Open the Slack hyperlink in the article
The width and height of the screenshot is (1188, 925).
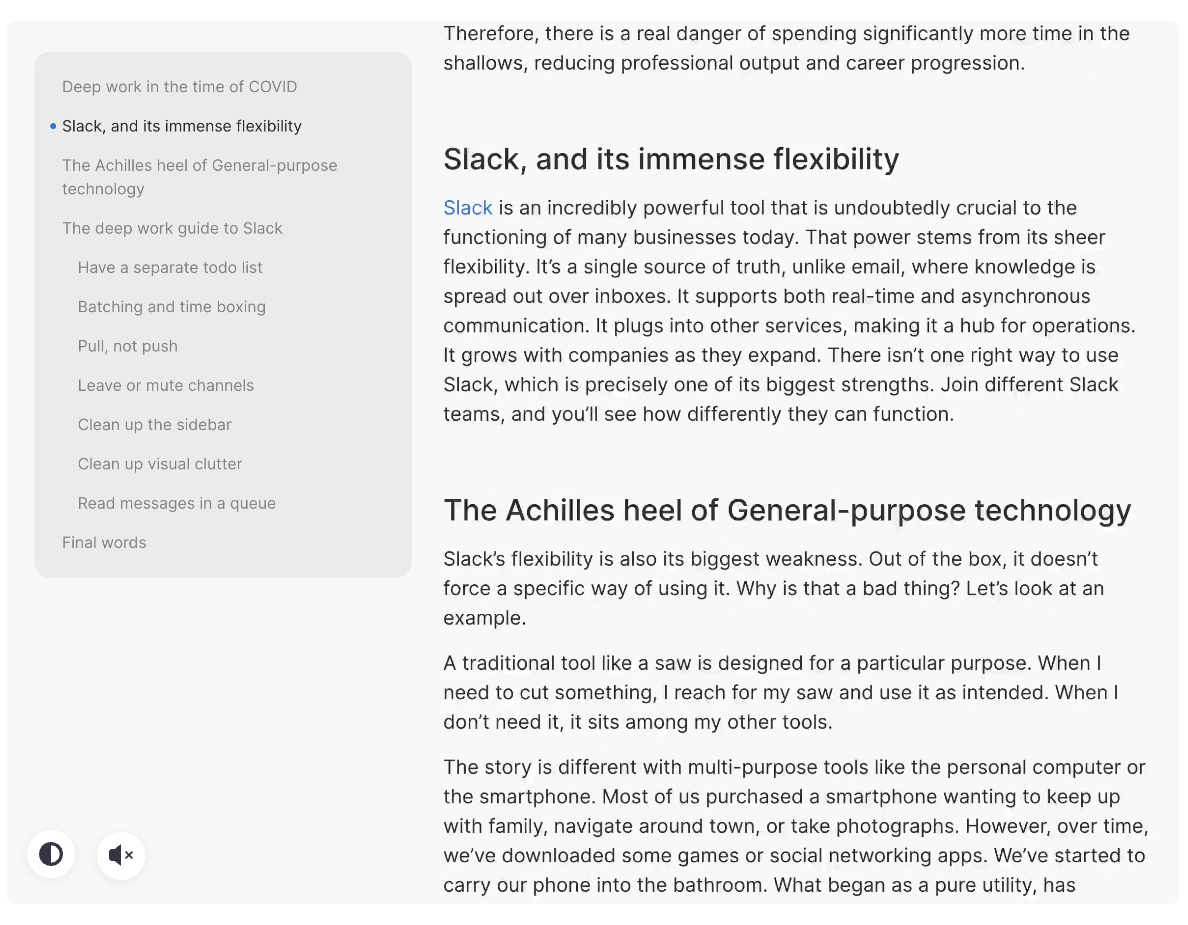467,208
